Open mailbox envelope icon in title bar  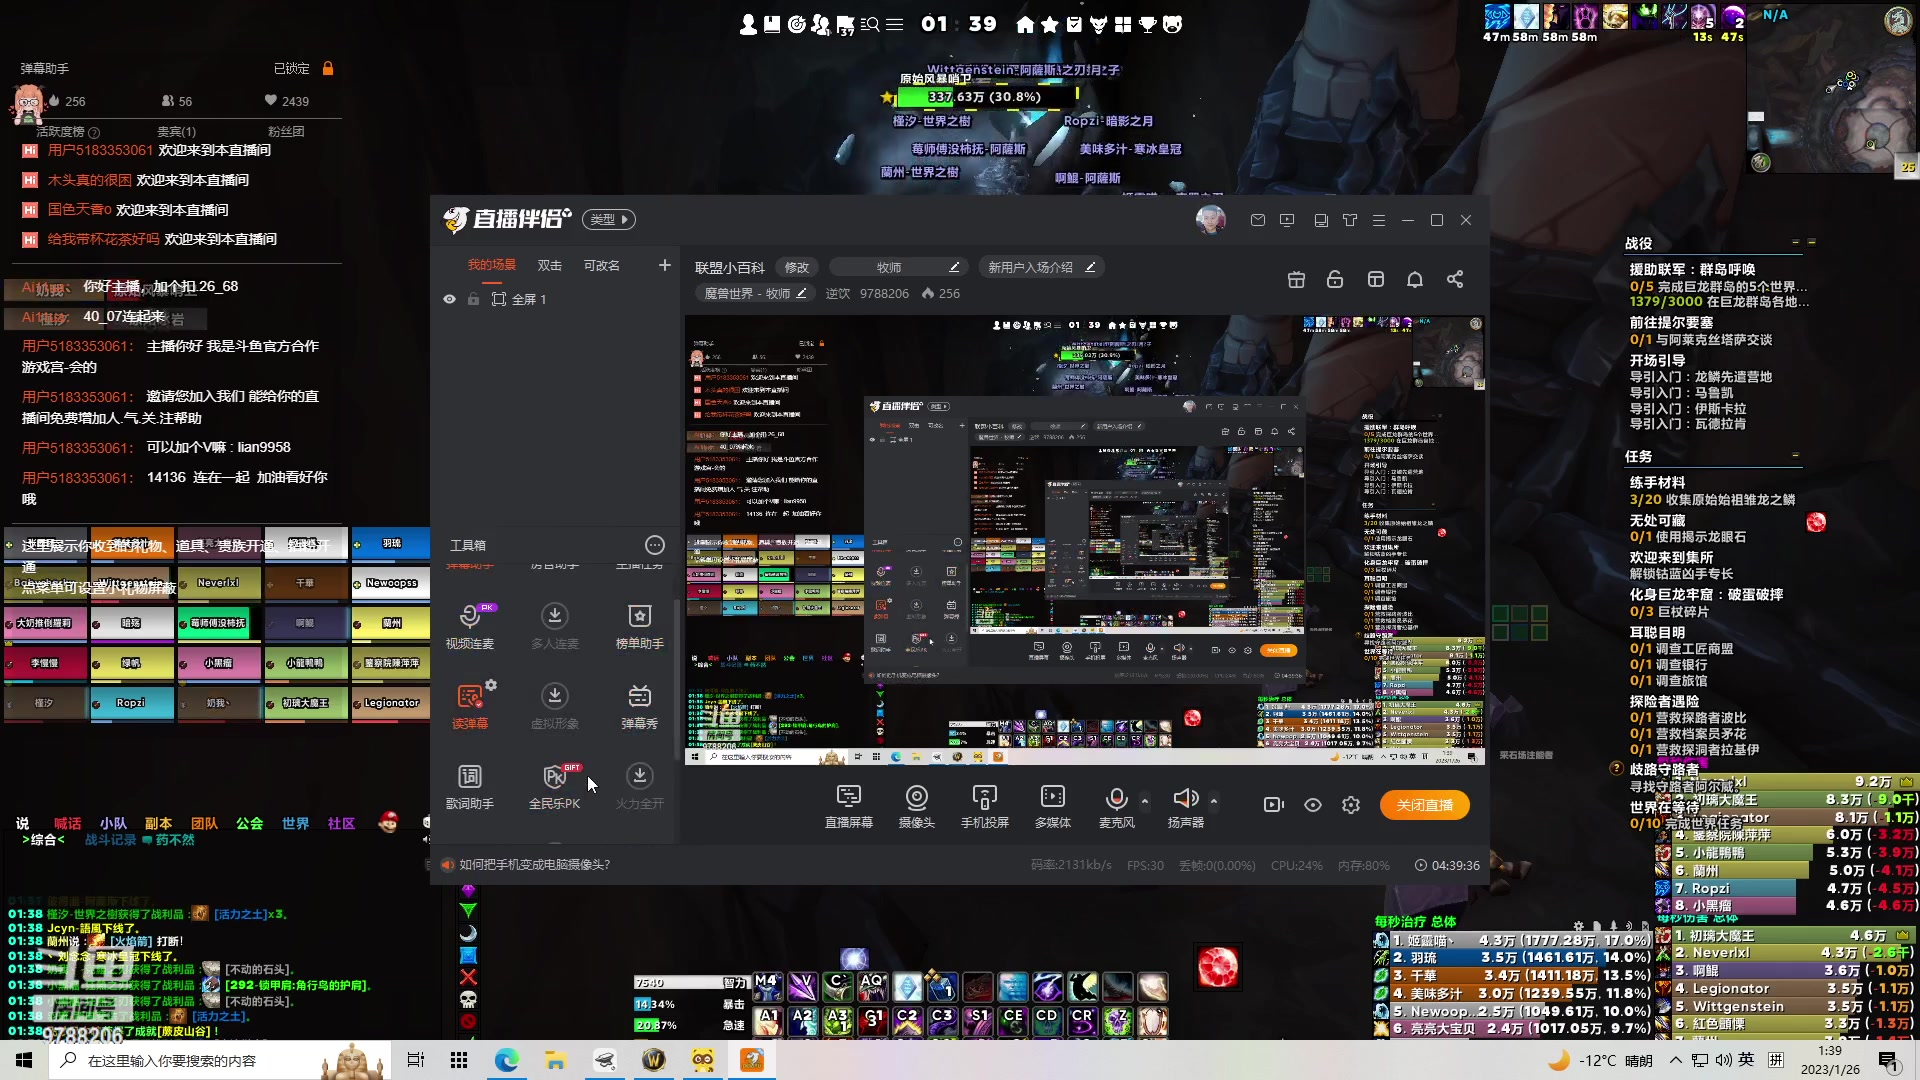(x=1258, y=220)
